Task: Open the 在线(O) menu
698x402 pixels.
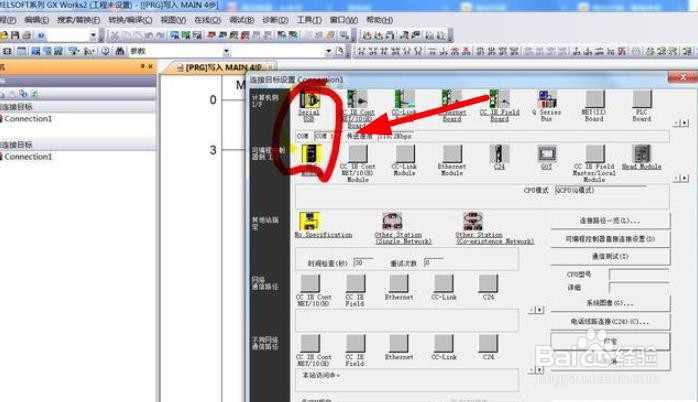Action: [x=207, y=20]
